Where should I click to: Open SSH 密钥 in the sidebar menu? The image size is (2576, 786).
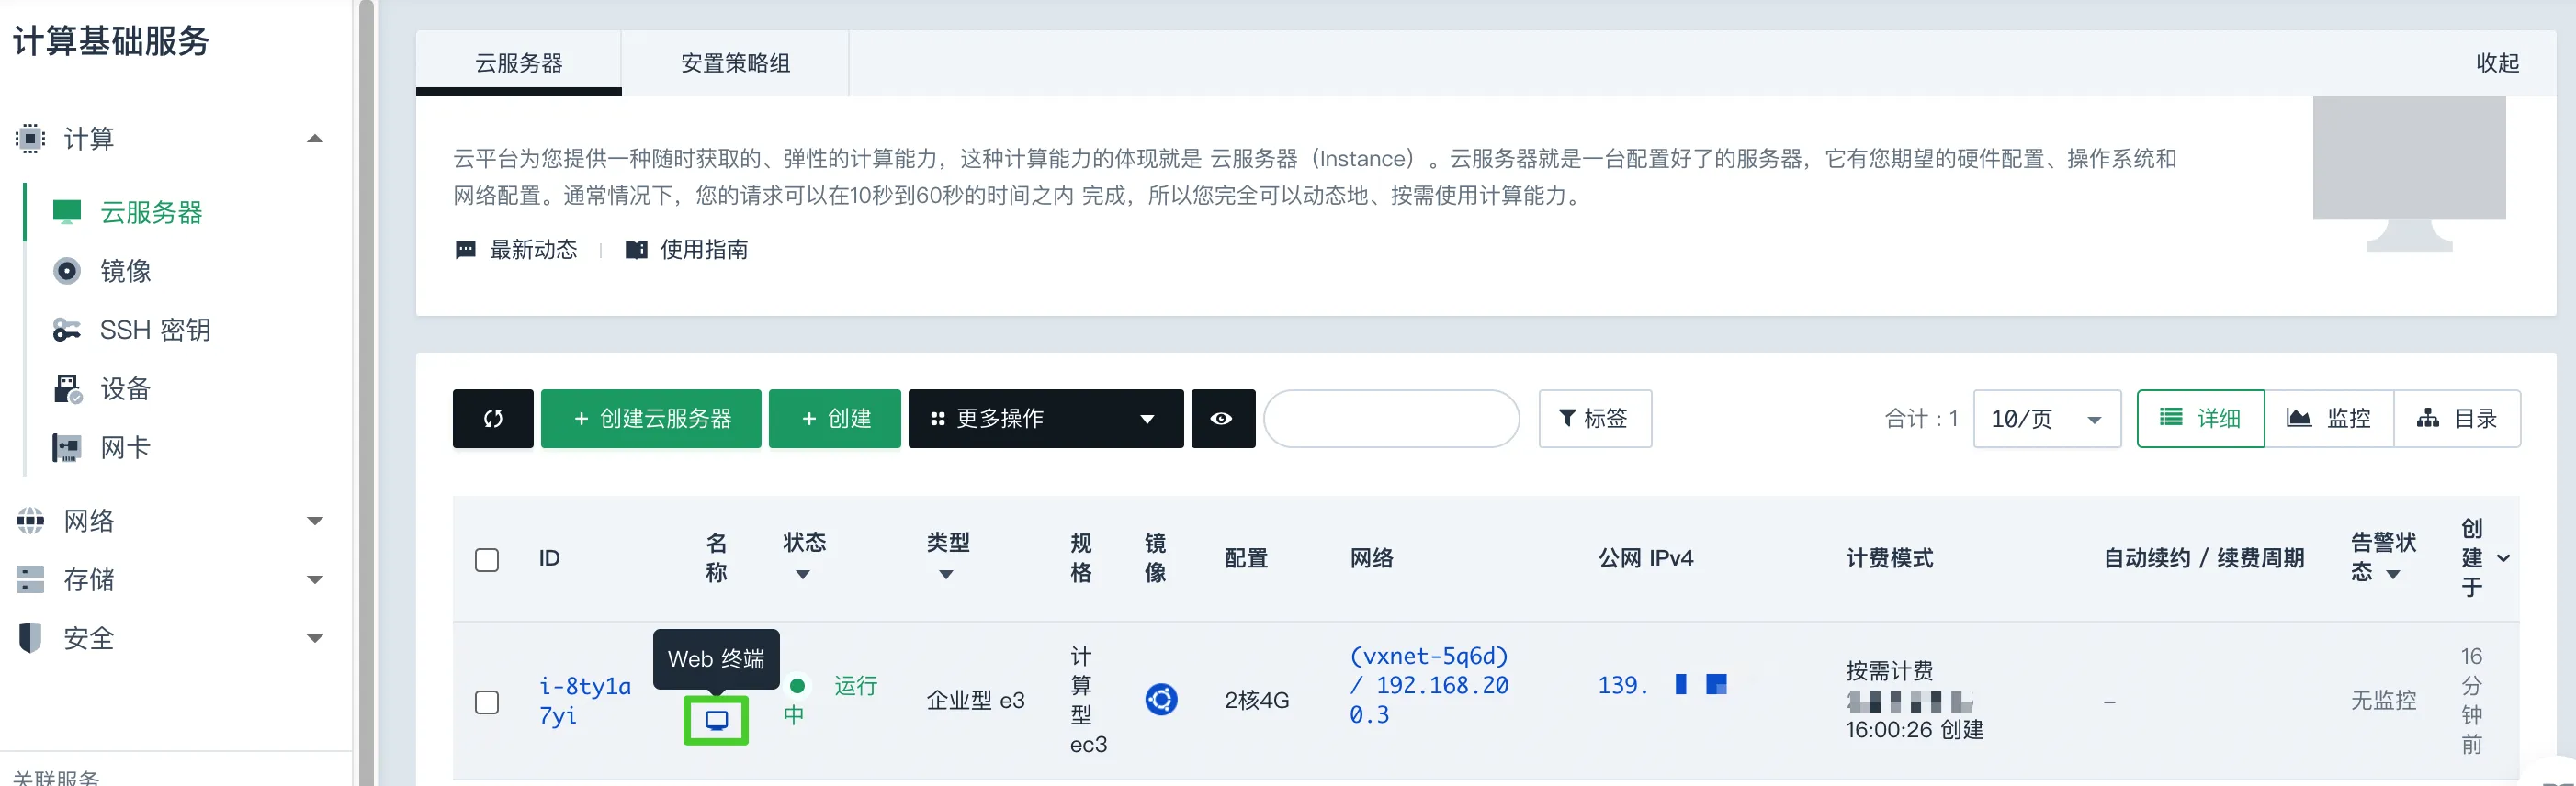coord(155,330)
